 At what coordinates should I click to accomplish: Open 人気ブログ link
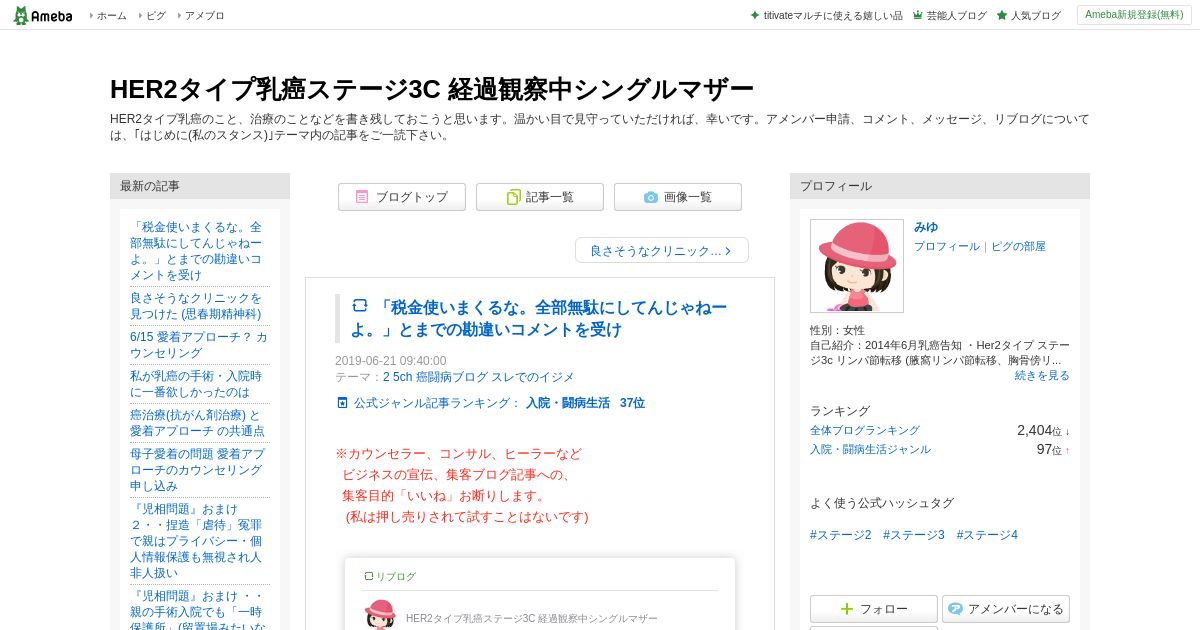(x=1035, y=15)
